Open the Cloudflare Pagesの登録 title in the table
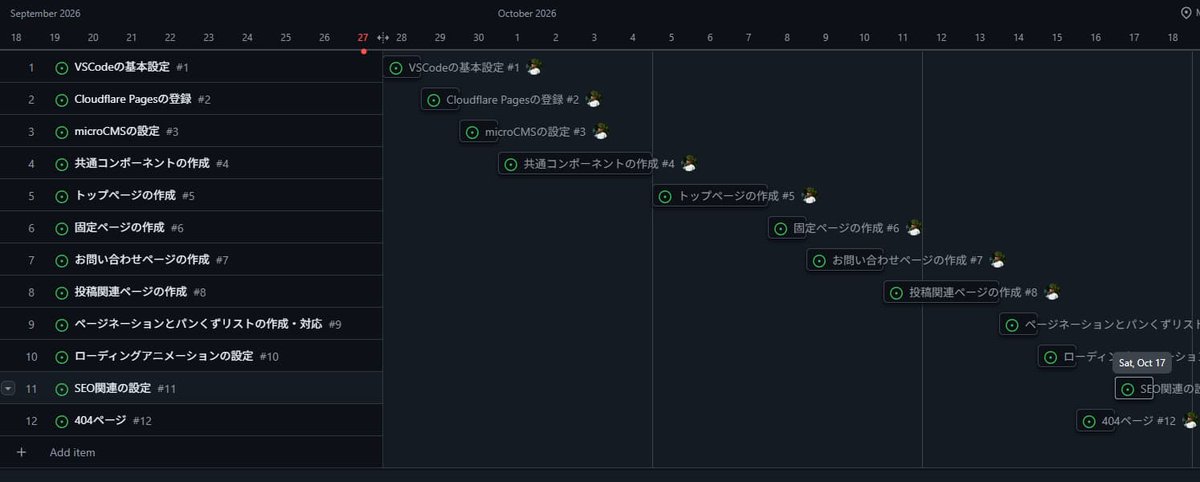Screen dimensions: 1200x482 click(x=133, y=99)
